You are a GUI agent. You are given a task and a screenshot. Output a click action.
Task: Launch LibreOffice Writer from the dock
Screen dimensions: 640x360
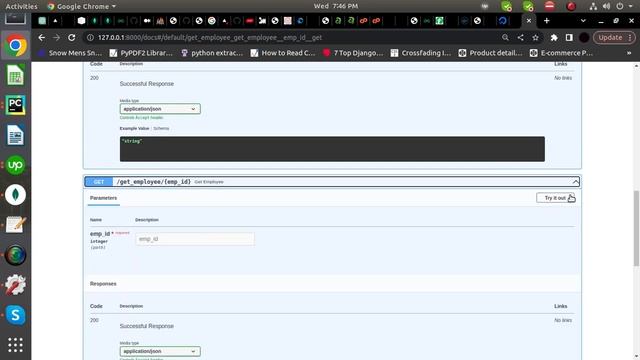point(16,135)
